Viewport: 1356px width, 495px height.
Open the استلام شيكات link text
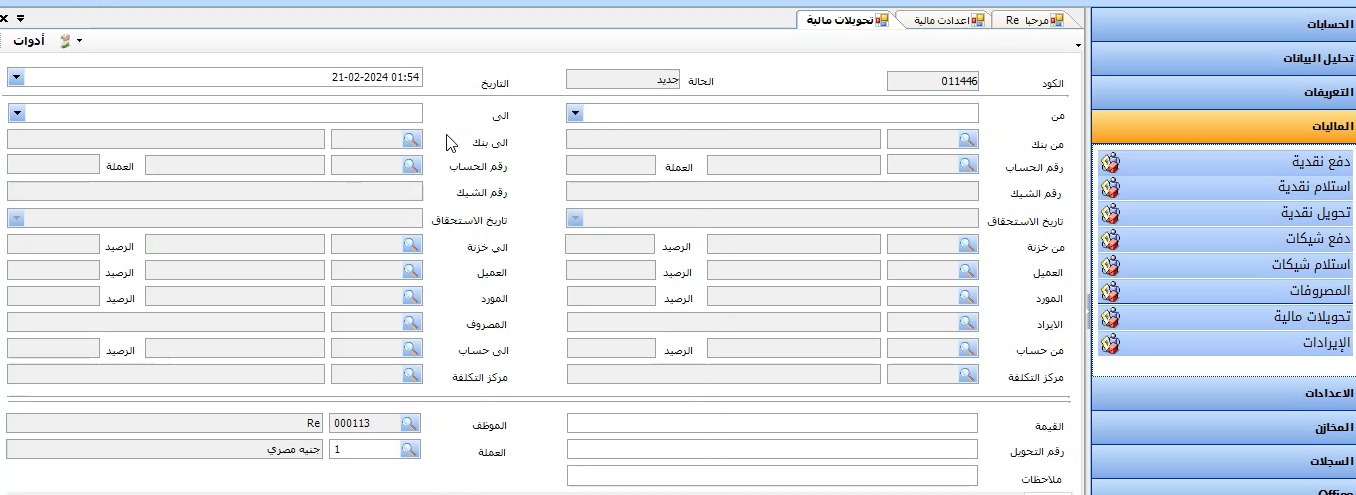point(1311,266)
